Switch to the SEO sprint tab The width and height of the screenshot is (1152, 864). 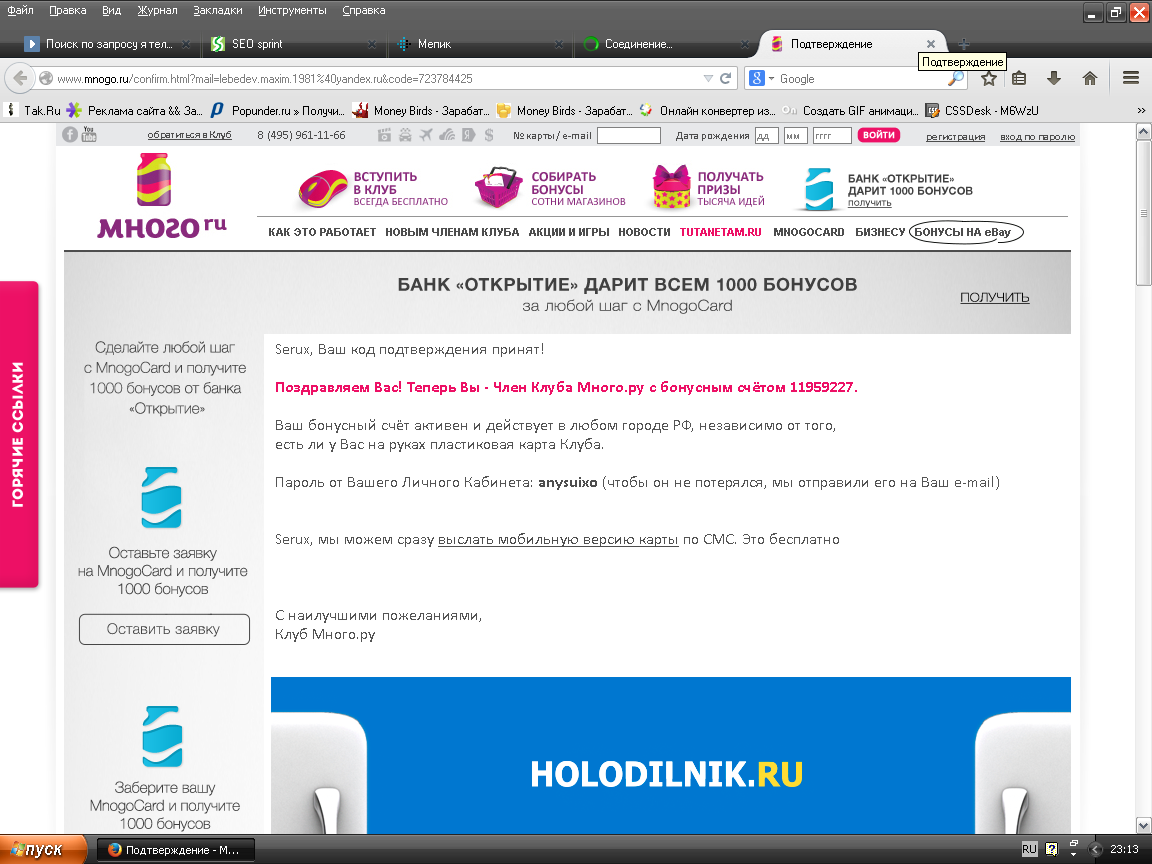point(292,44)
